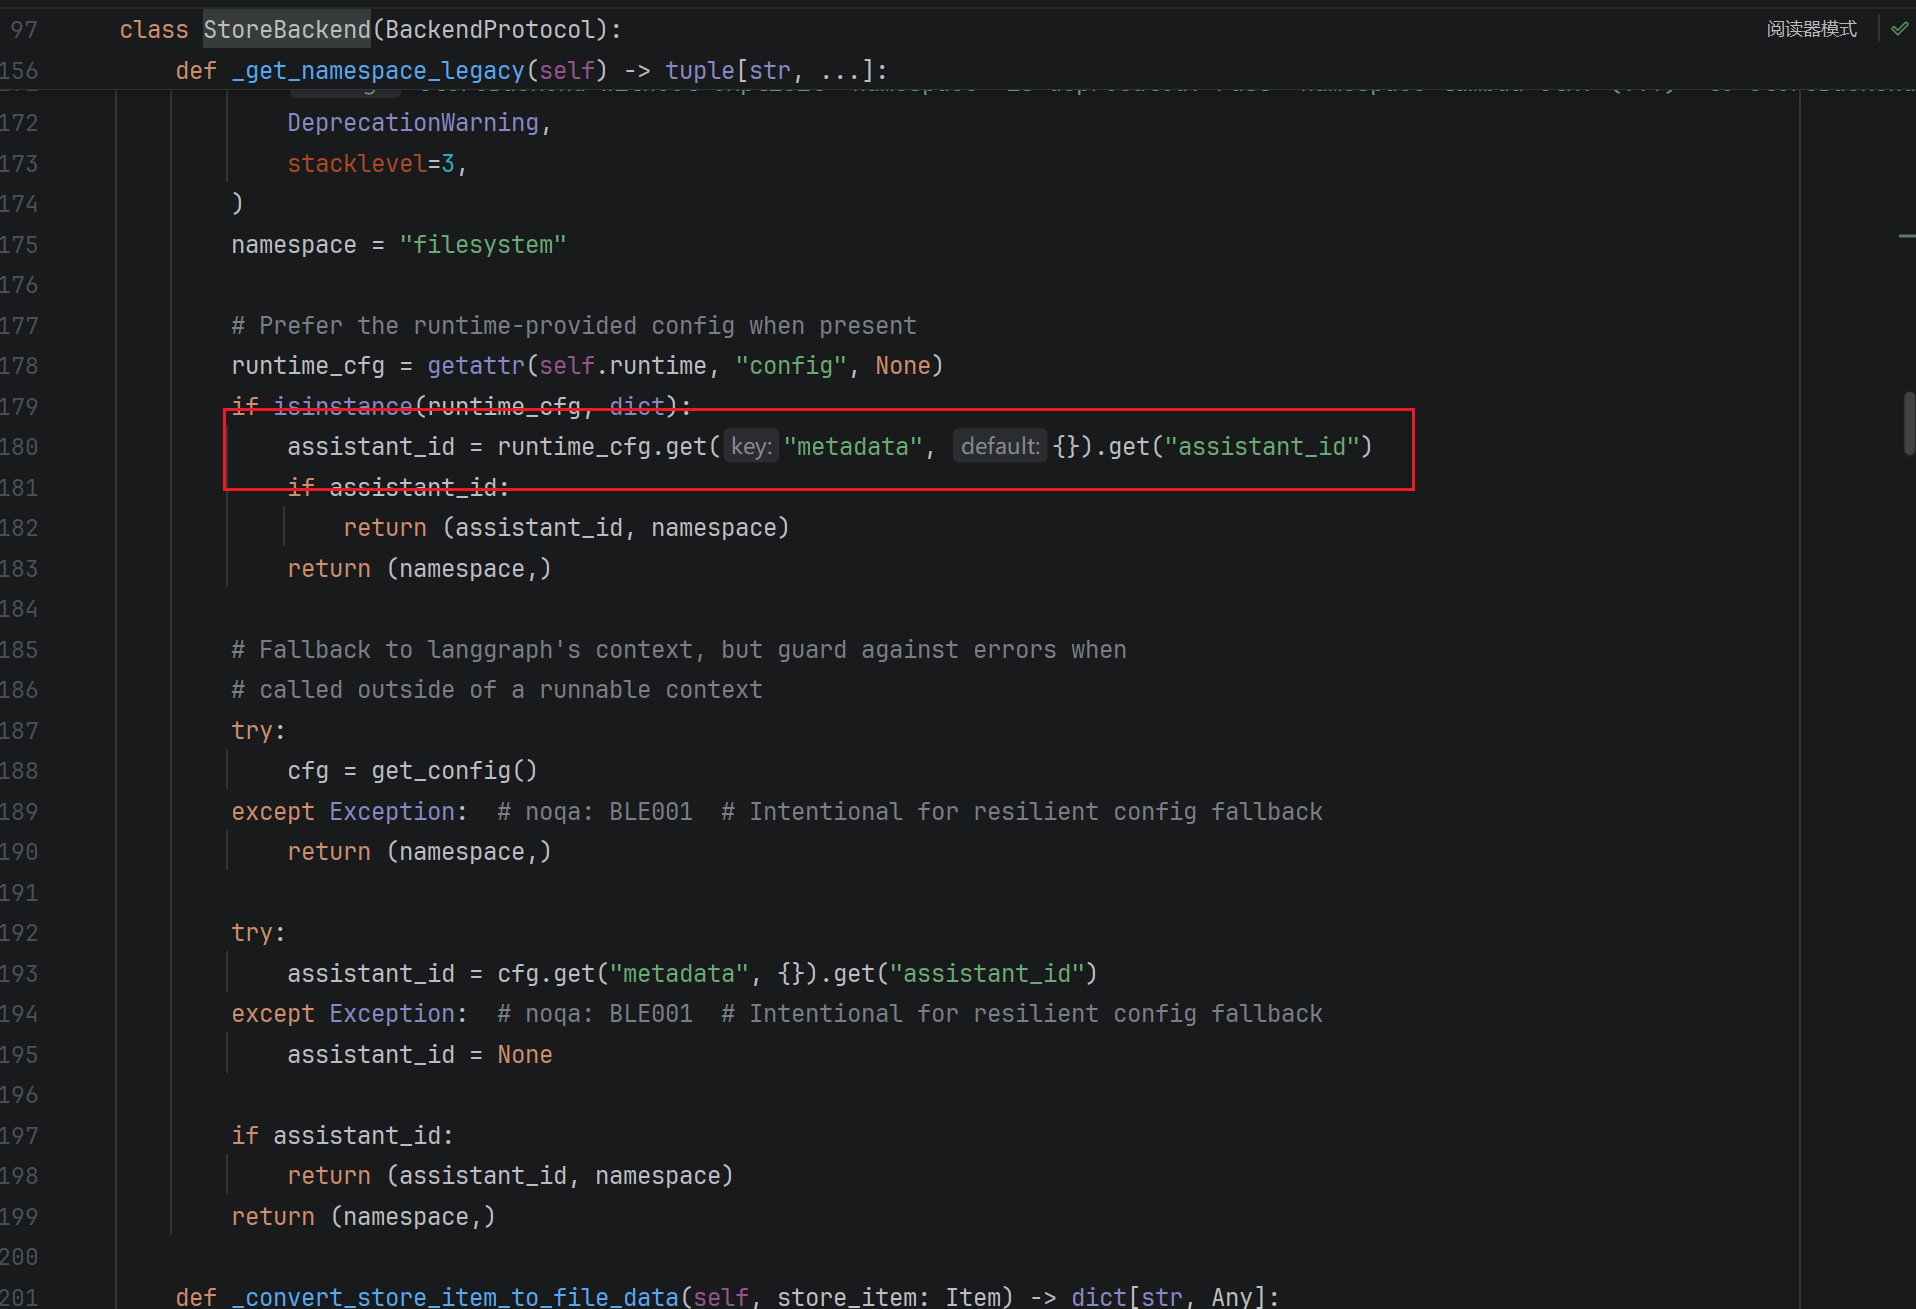The width and height of the screenshot is (1916, 1309).
Task: Open the green checkmark inspections indicator
Action: point(1899,29)
